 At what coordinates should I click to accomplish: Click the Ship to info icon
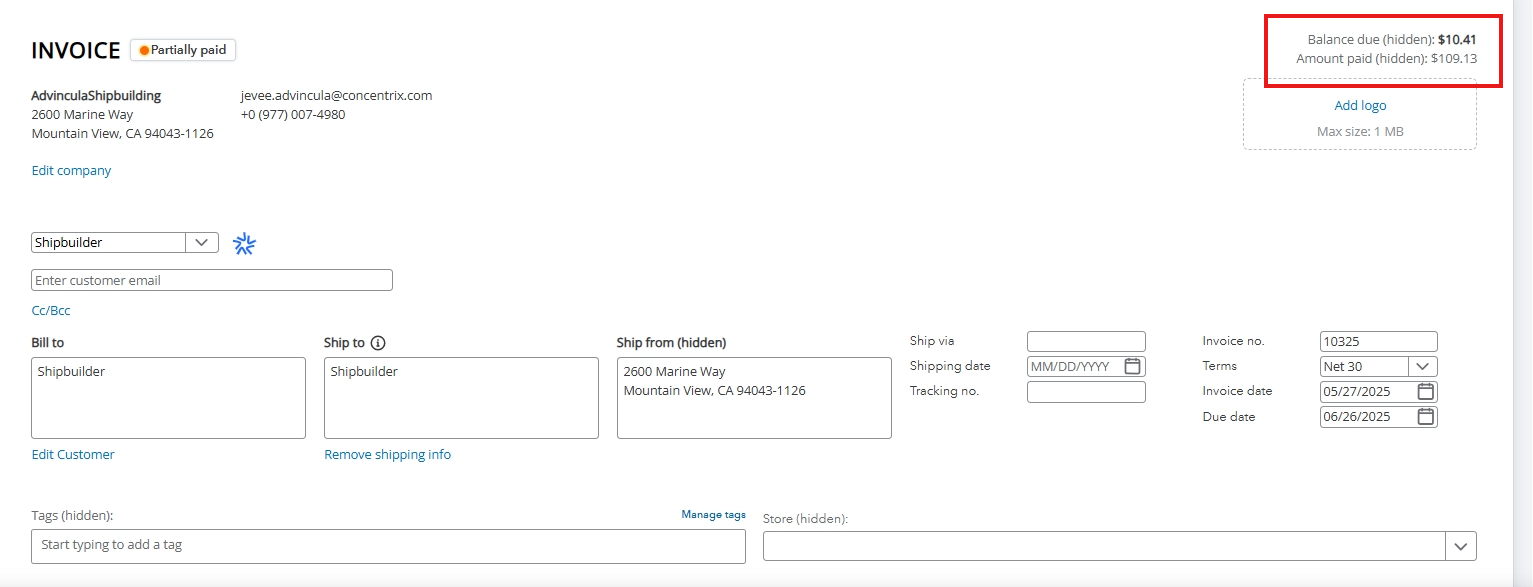(378, 343)
